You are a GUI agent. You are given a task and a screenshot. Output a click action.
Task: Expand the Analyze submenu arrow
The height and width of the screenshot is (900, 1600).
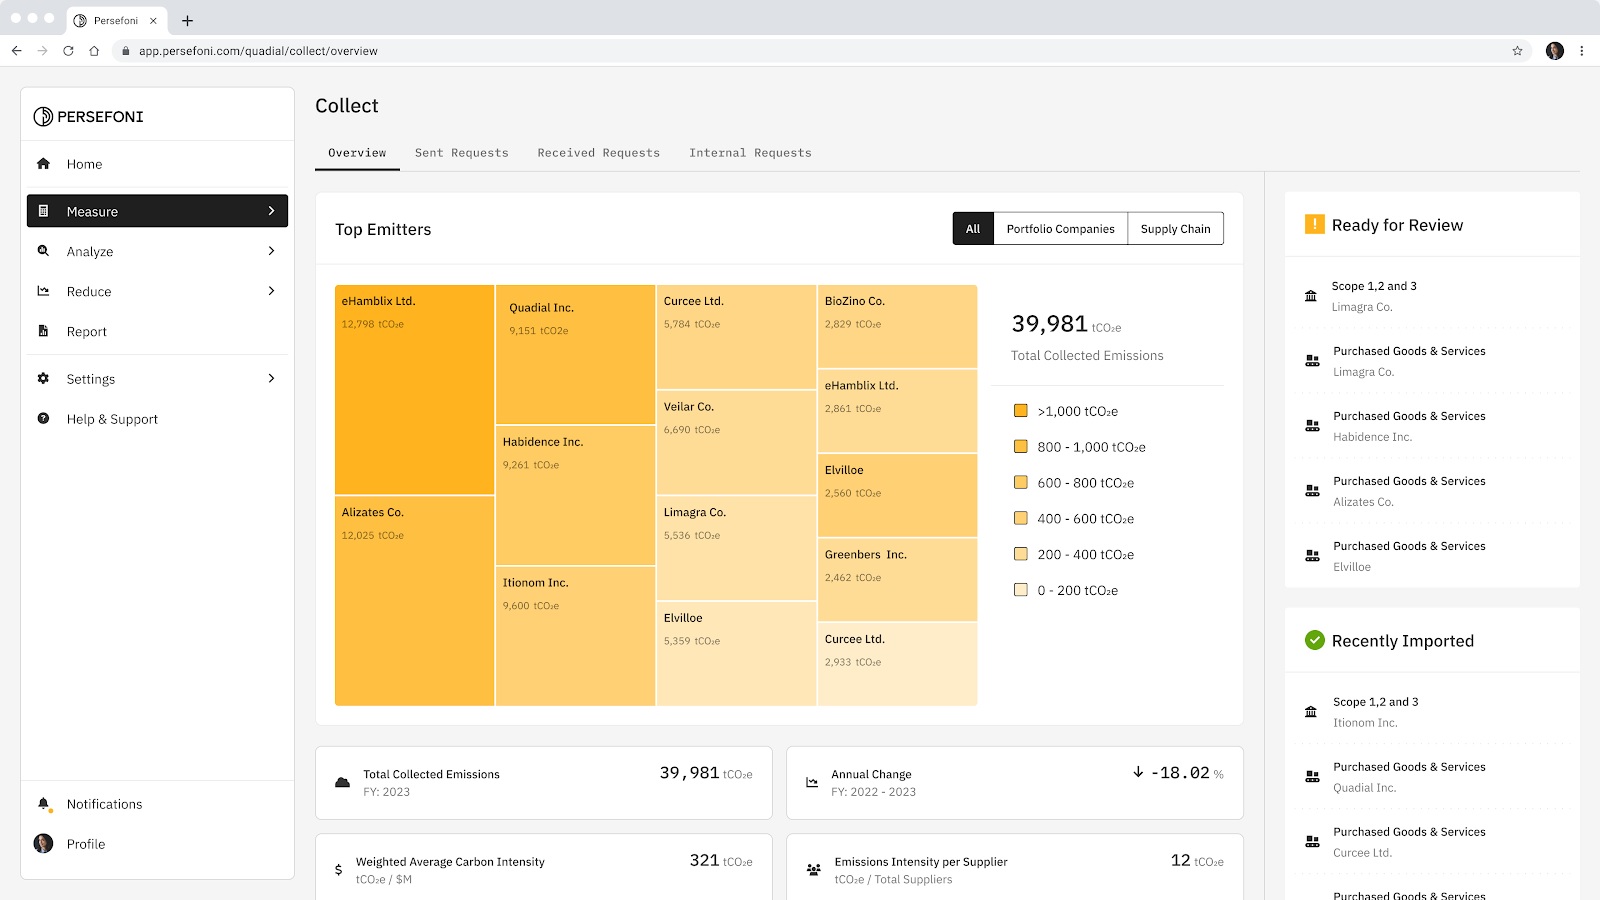click(x=271, y=251)
